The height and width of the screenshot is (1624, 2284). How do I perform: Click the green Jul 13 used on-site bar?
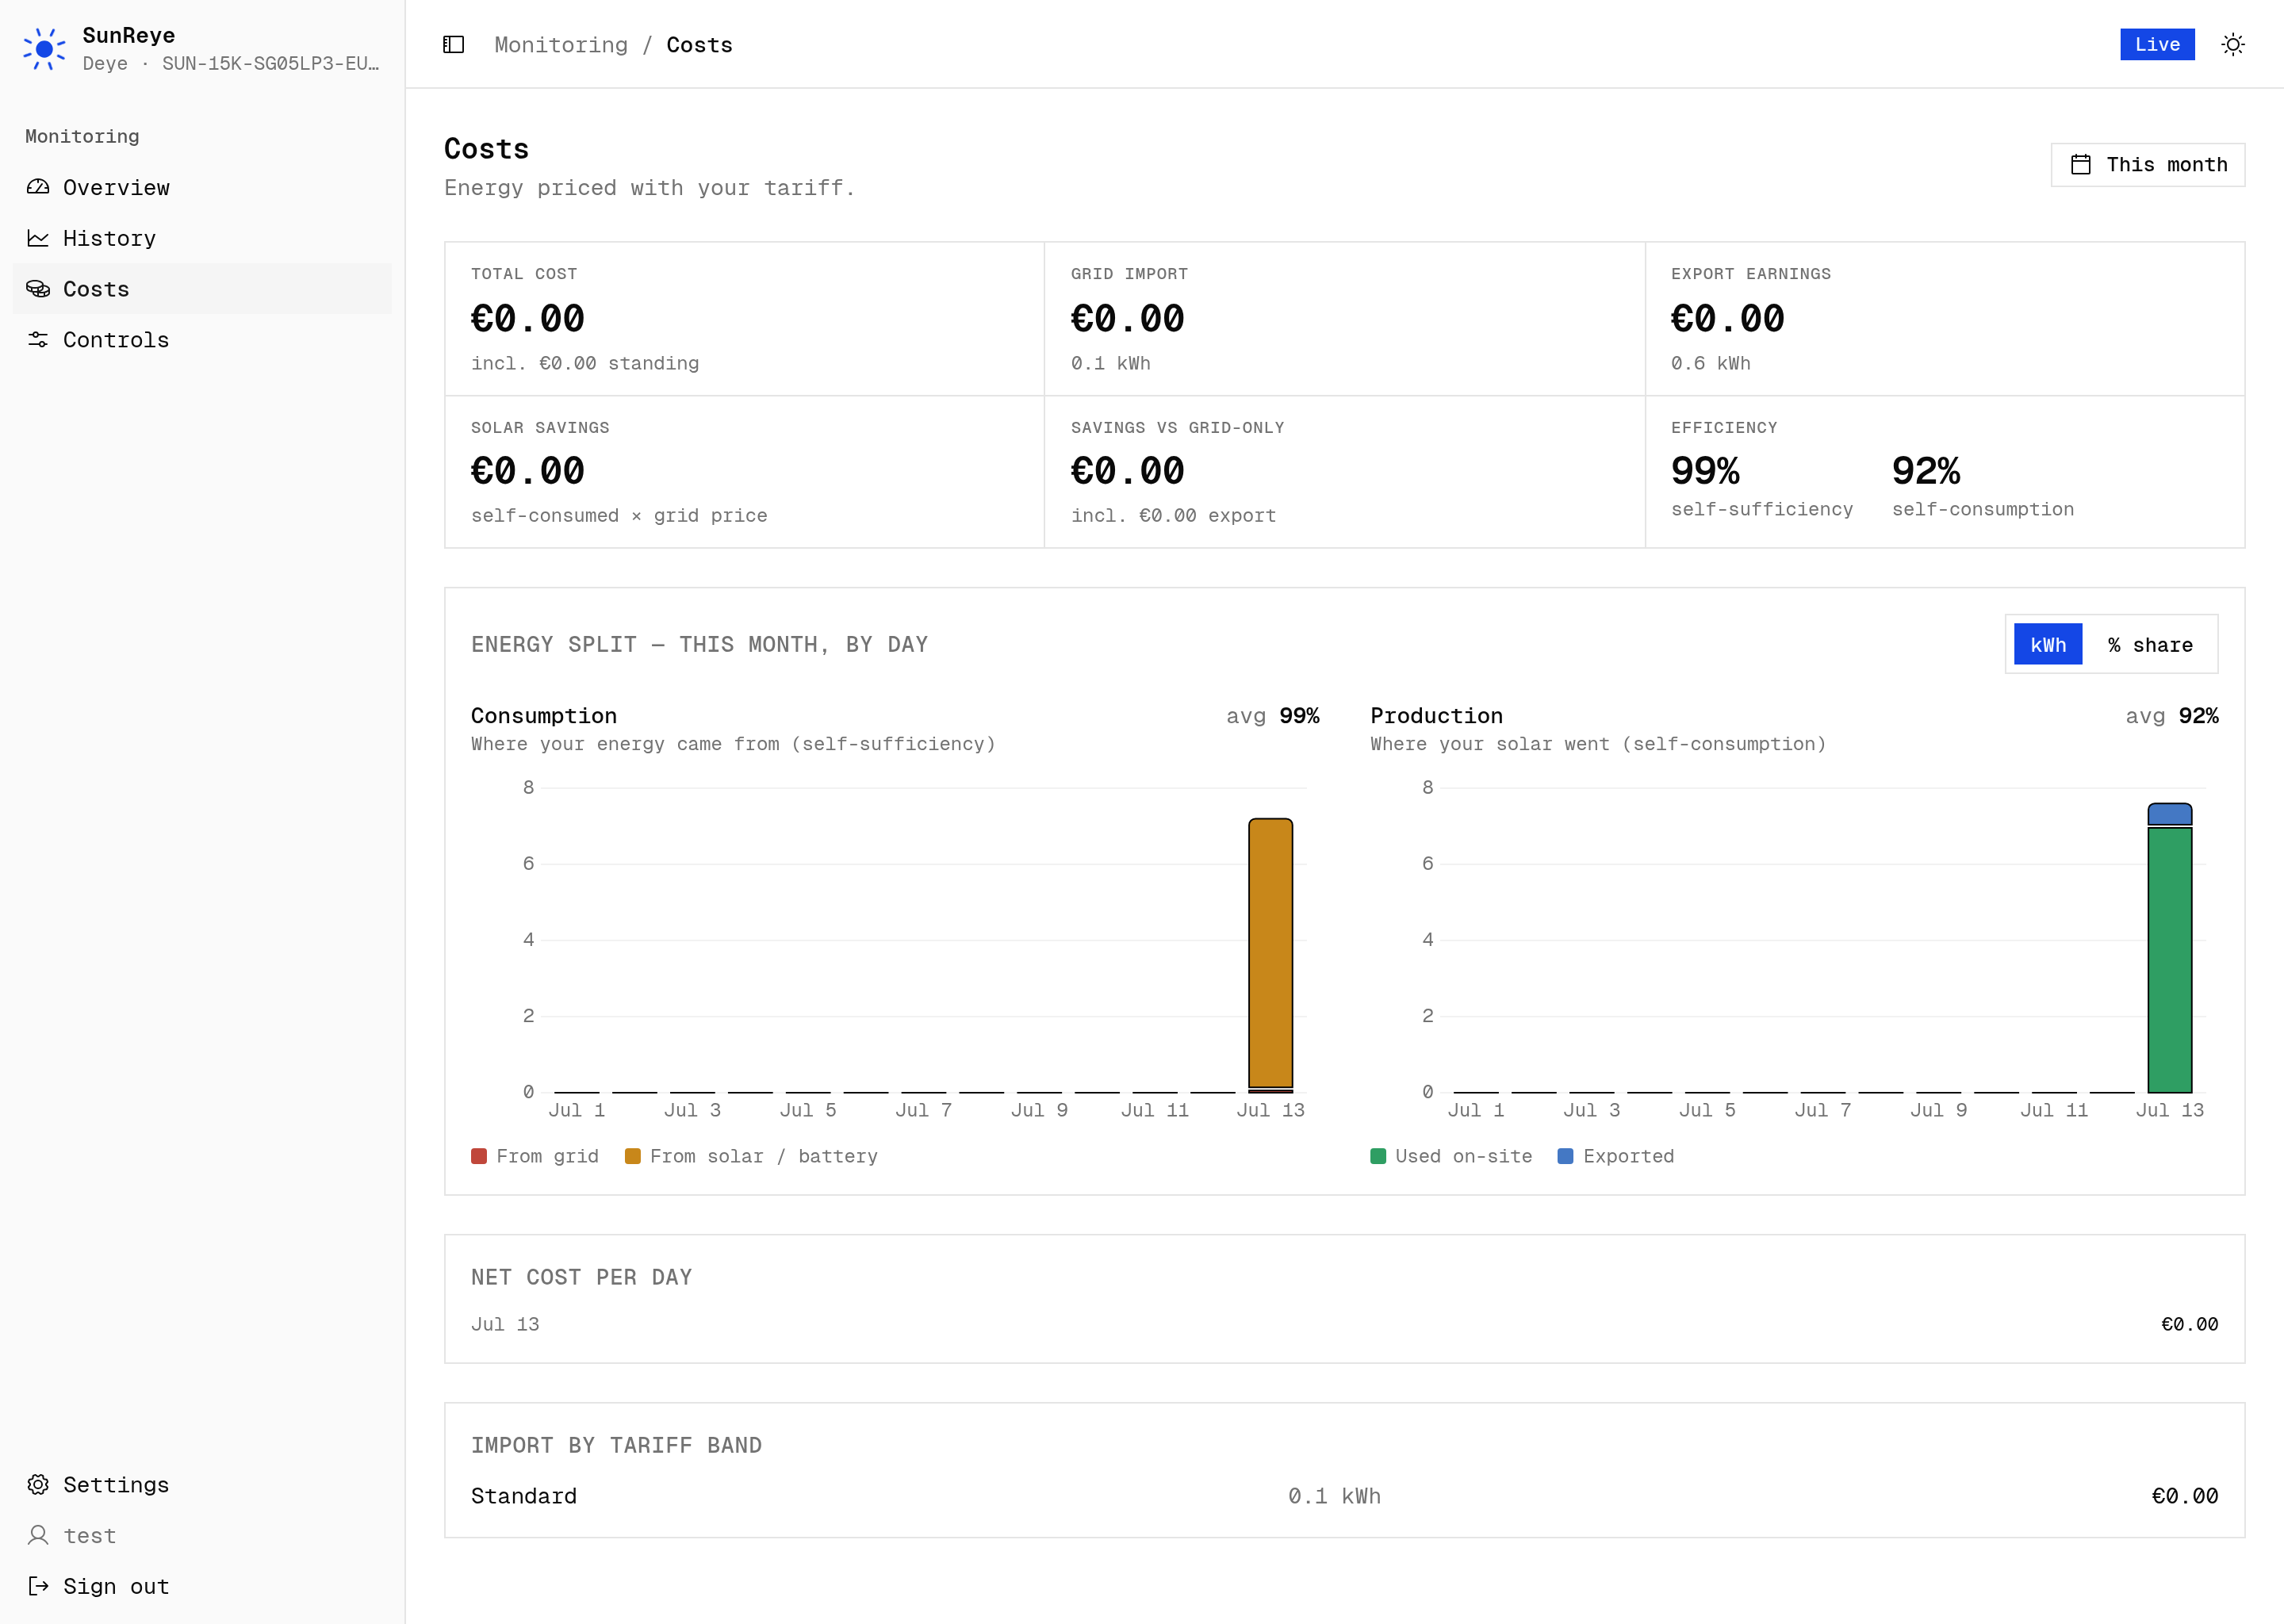tap(2170, 960)
